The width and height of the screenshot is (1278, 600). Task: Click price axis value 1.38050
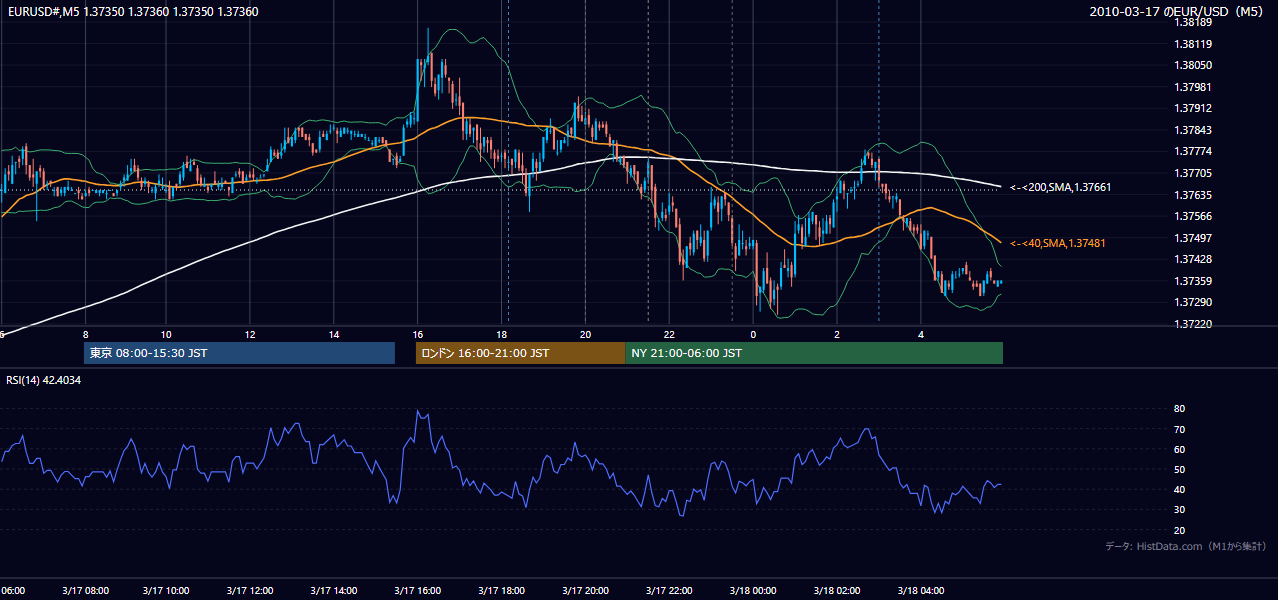[1195, 65]
